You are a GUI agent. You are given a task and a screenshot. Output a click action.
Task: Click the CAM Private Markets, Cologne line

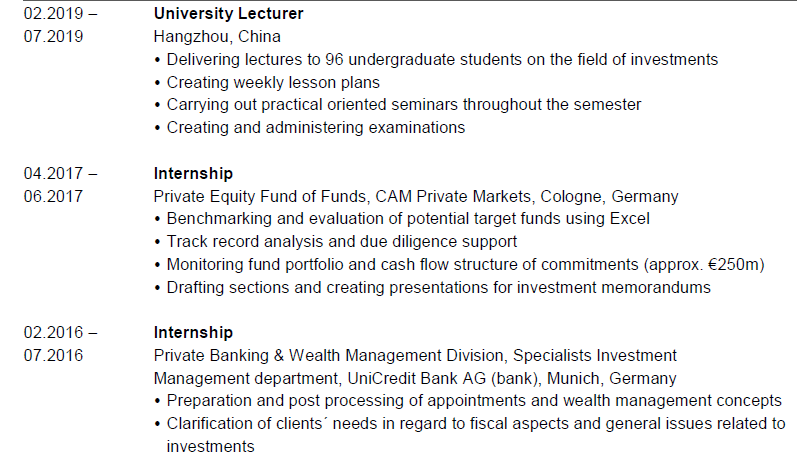[415, 196]
